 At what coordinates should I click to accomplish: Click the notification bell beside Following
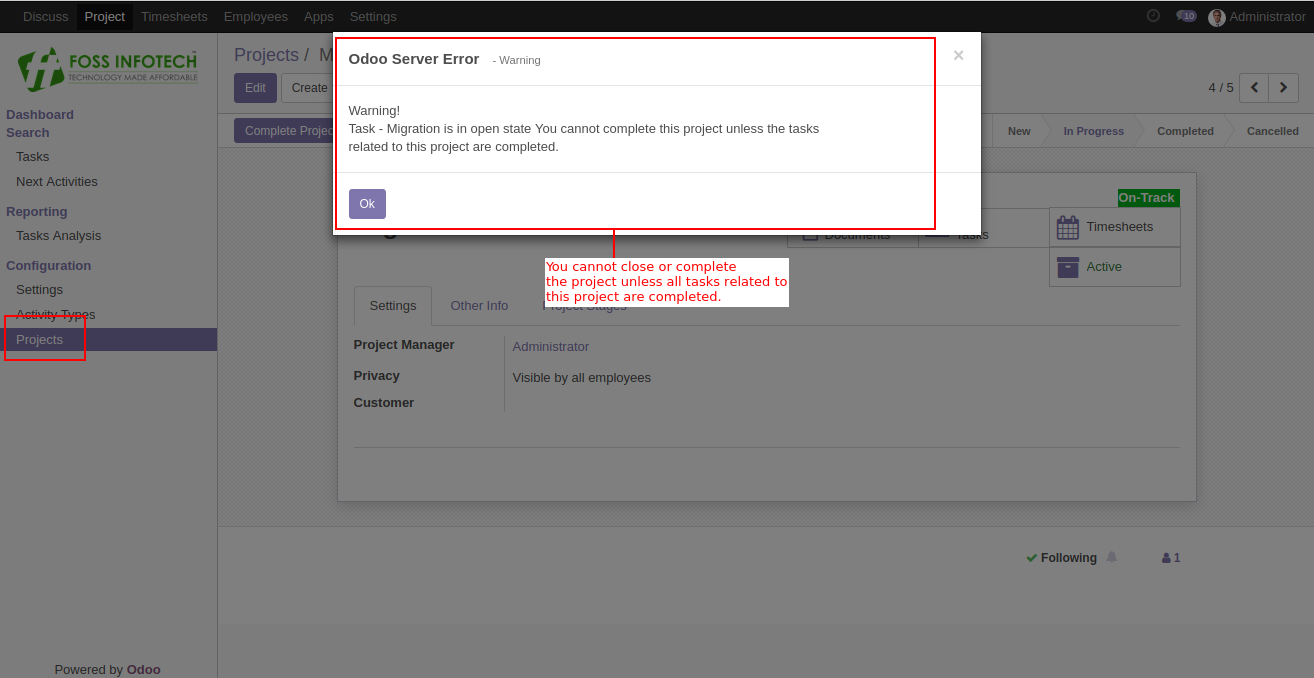(x=1112, y=557)
